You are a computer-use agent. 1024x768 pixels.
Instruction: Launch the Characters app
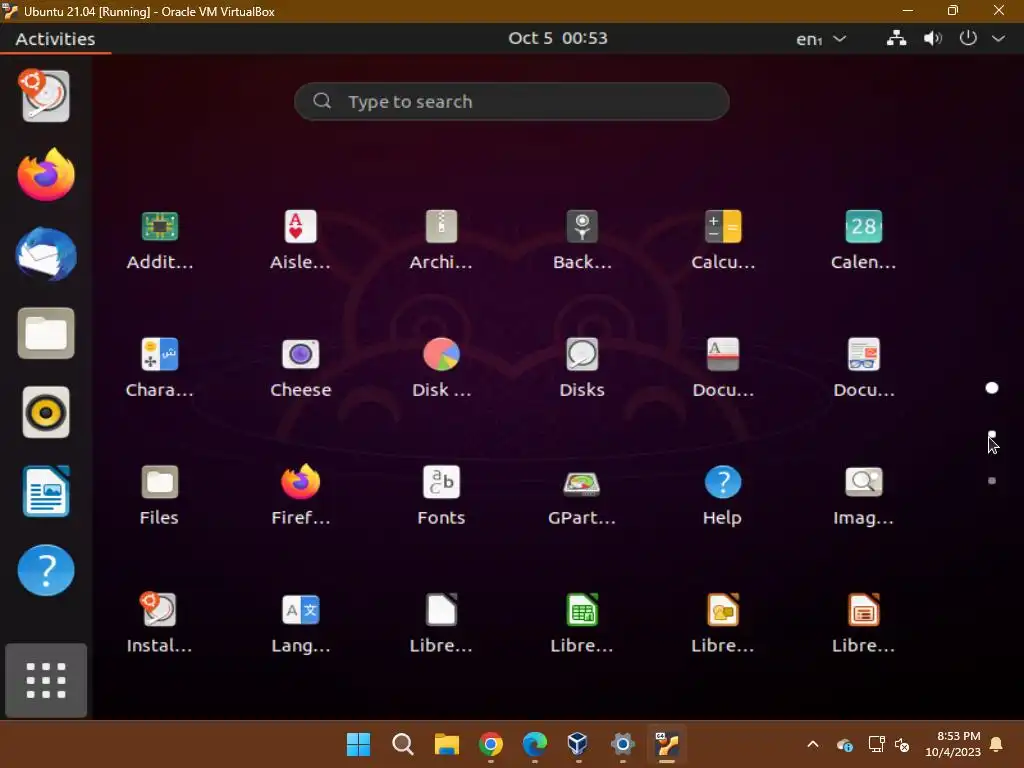160,368
